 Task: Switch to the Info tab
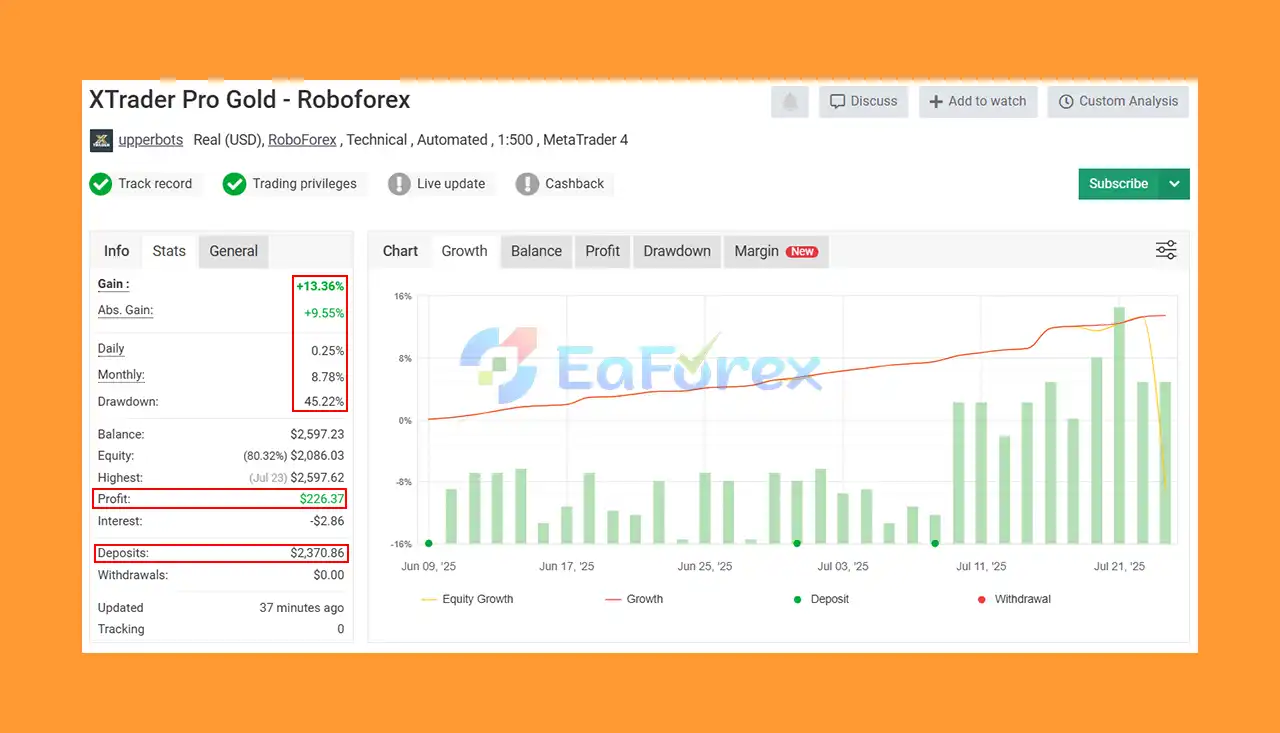pyautogui.click(x=117, y=251)
